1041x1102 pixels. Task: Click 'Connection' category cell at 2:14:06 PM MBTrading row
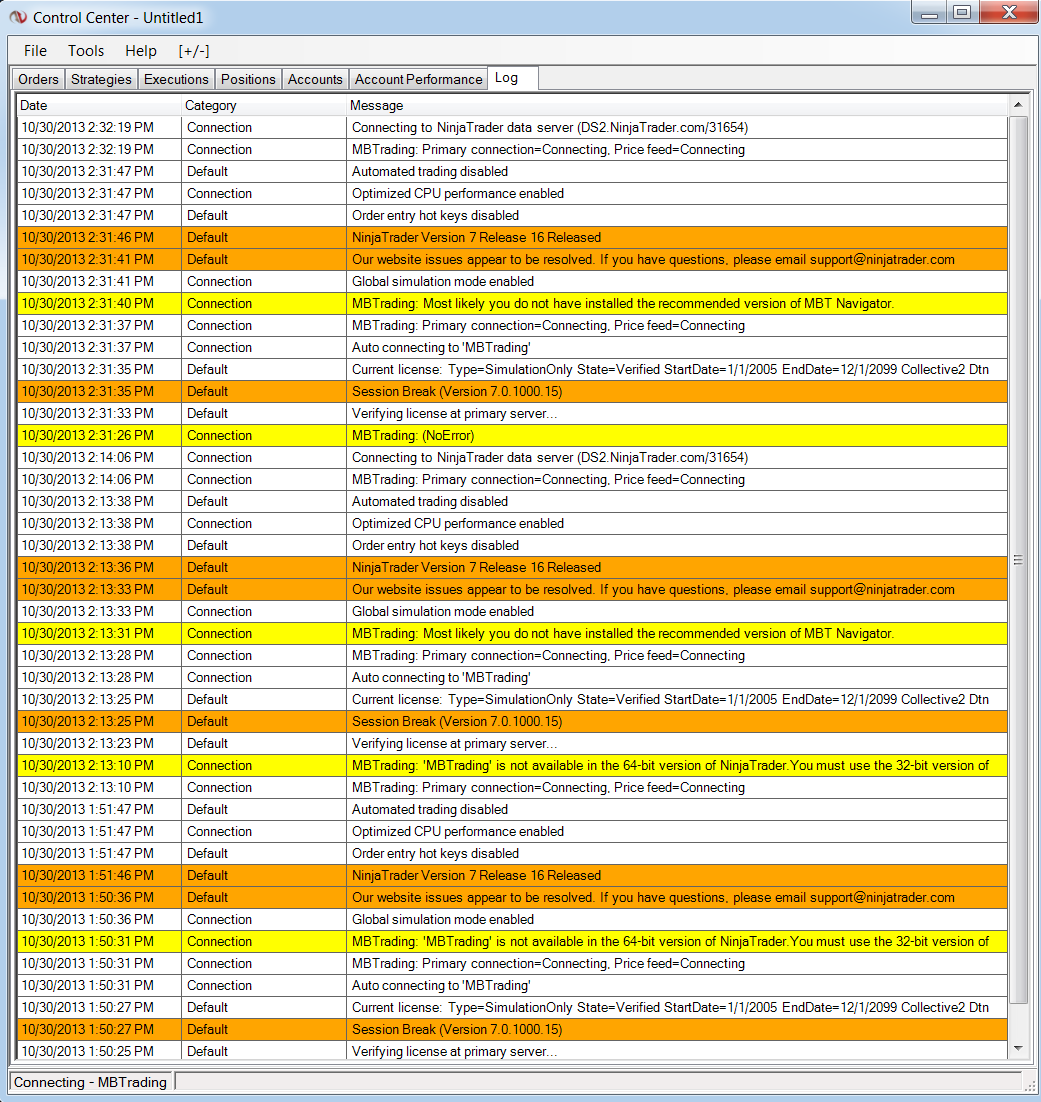tap(264, 479)
